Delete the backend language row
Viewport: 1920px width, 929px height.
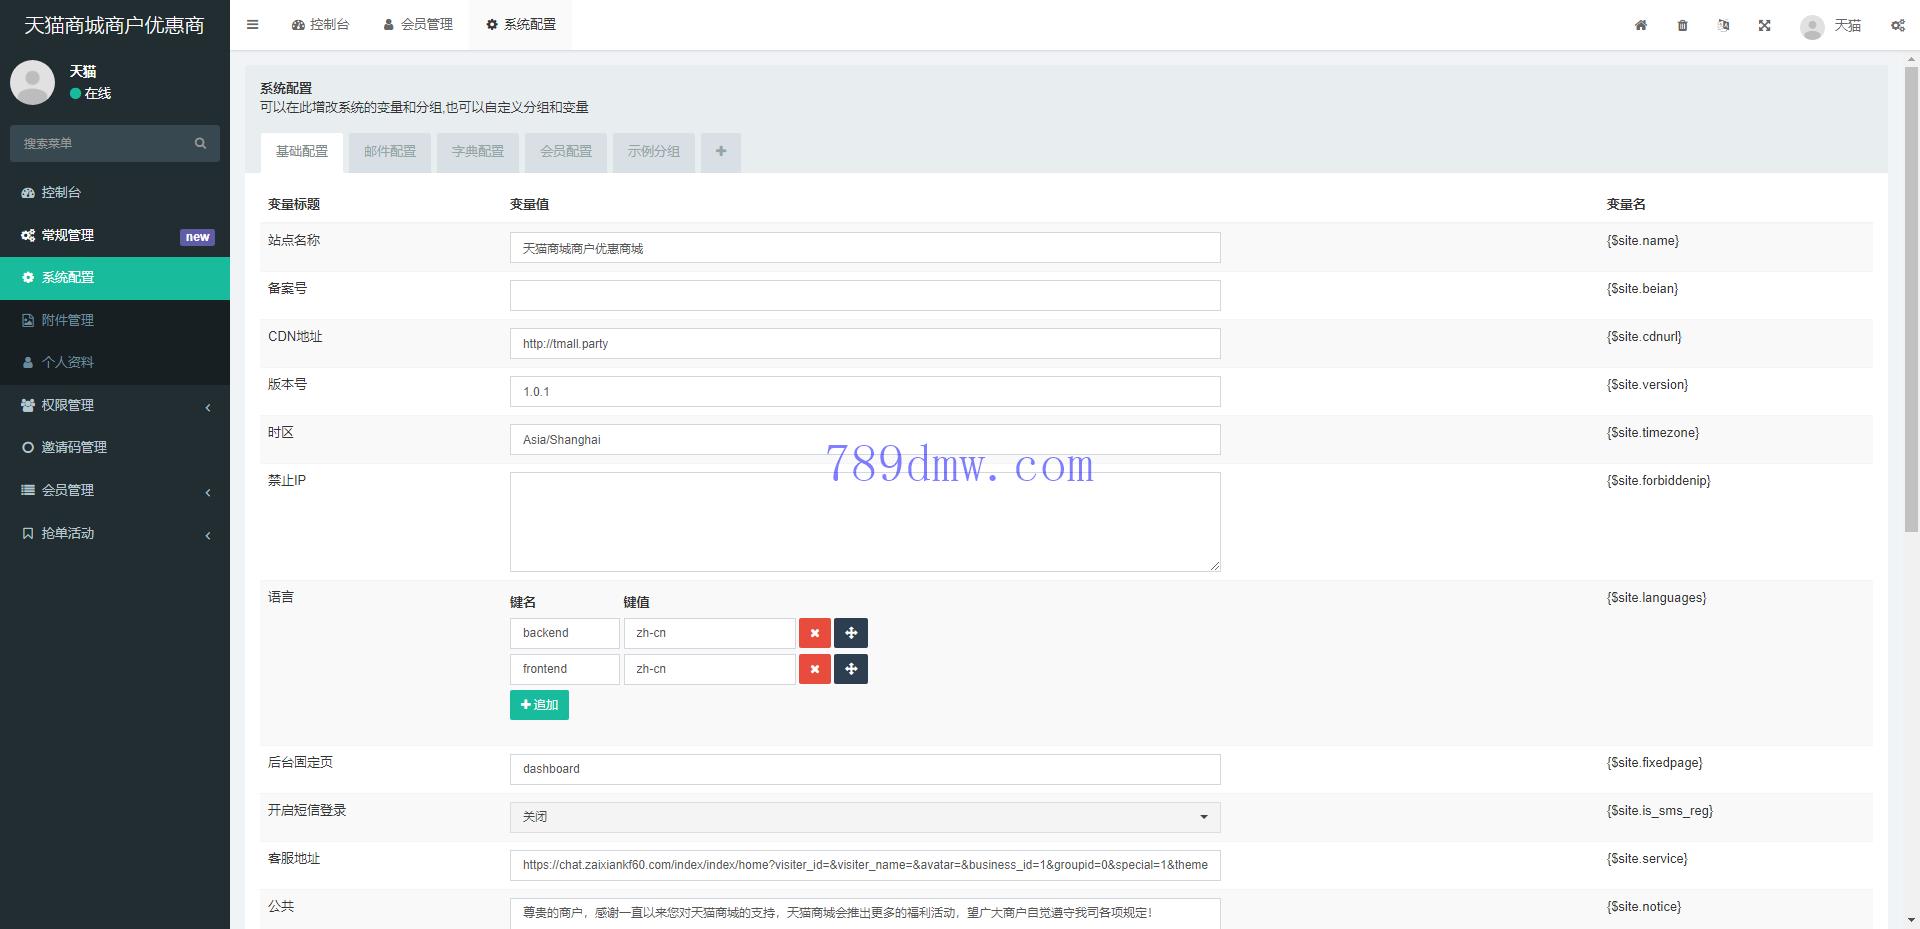tap(814, 633)
